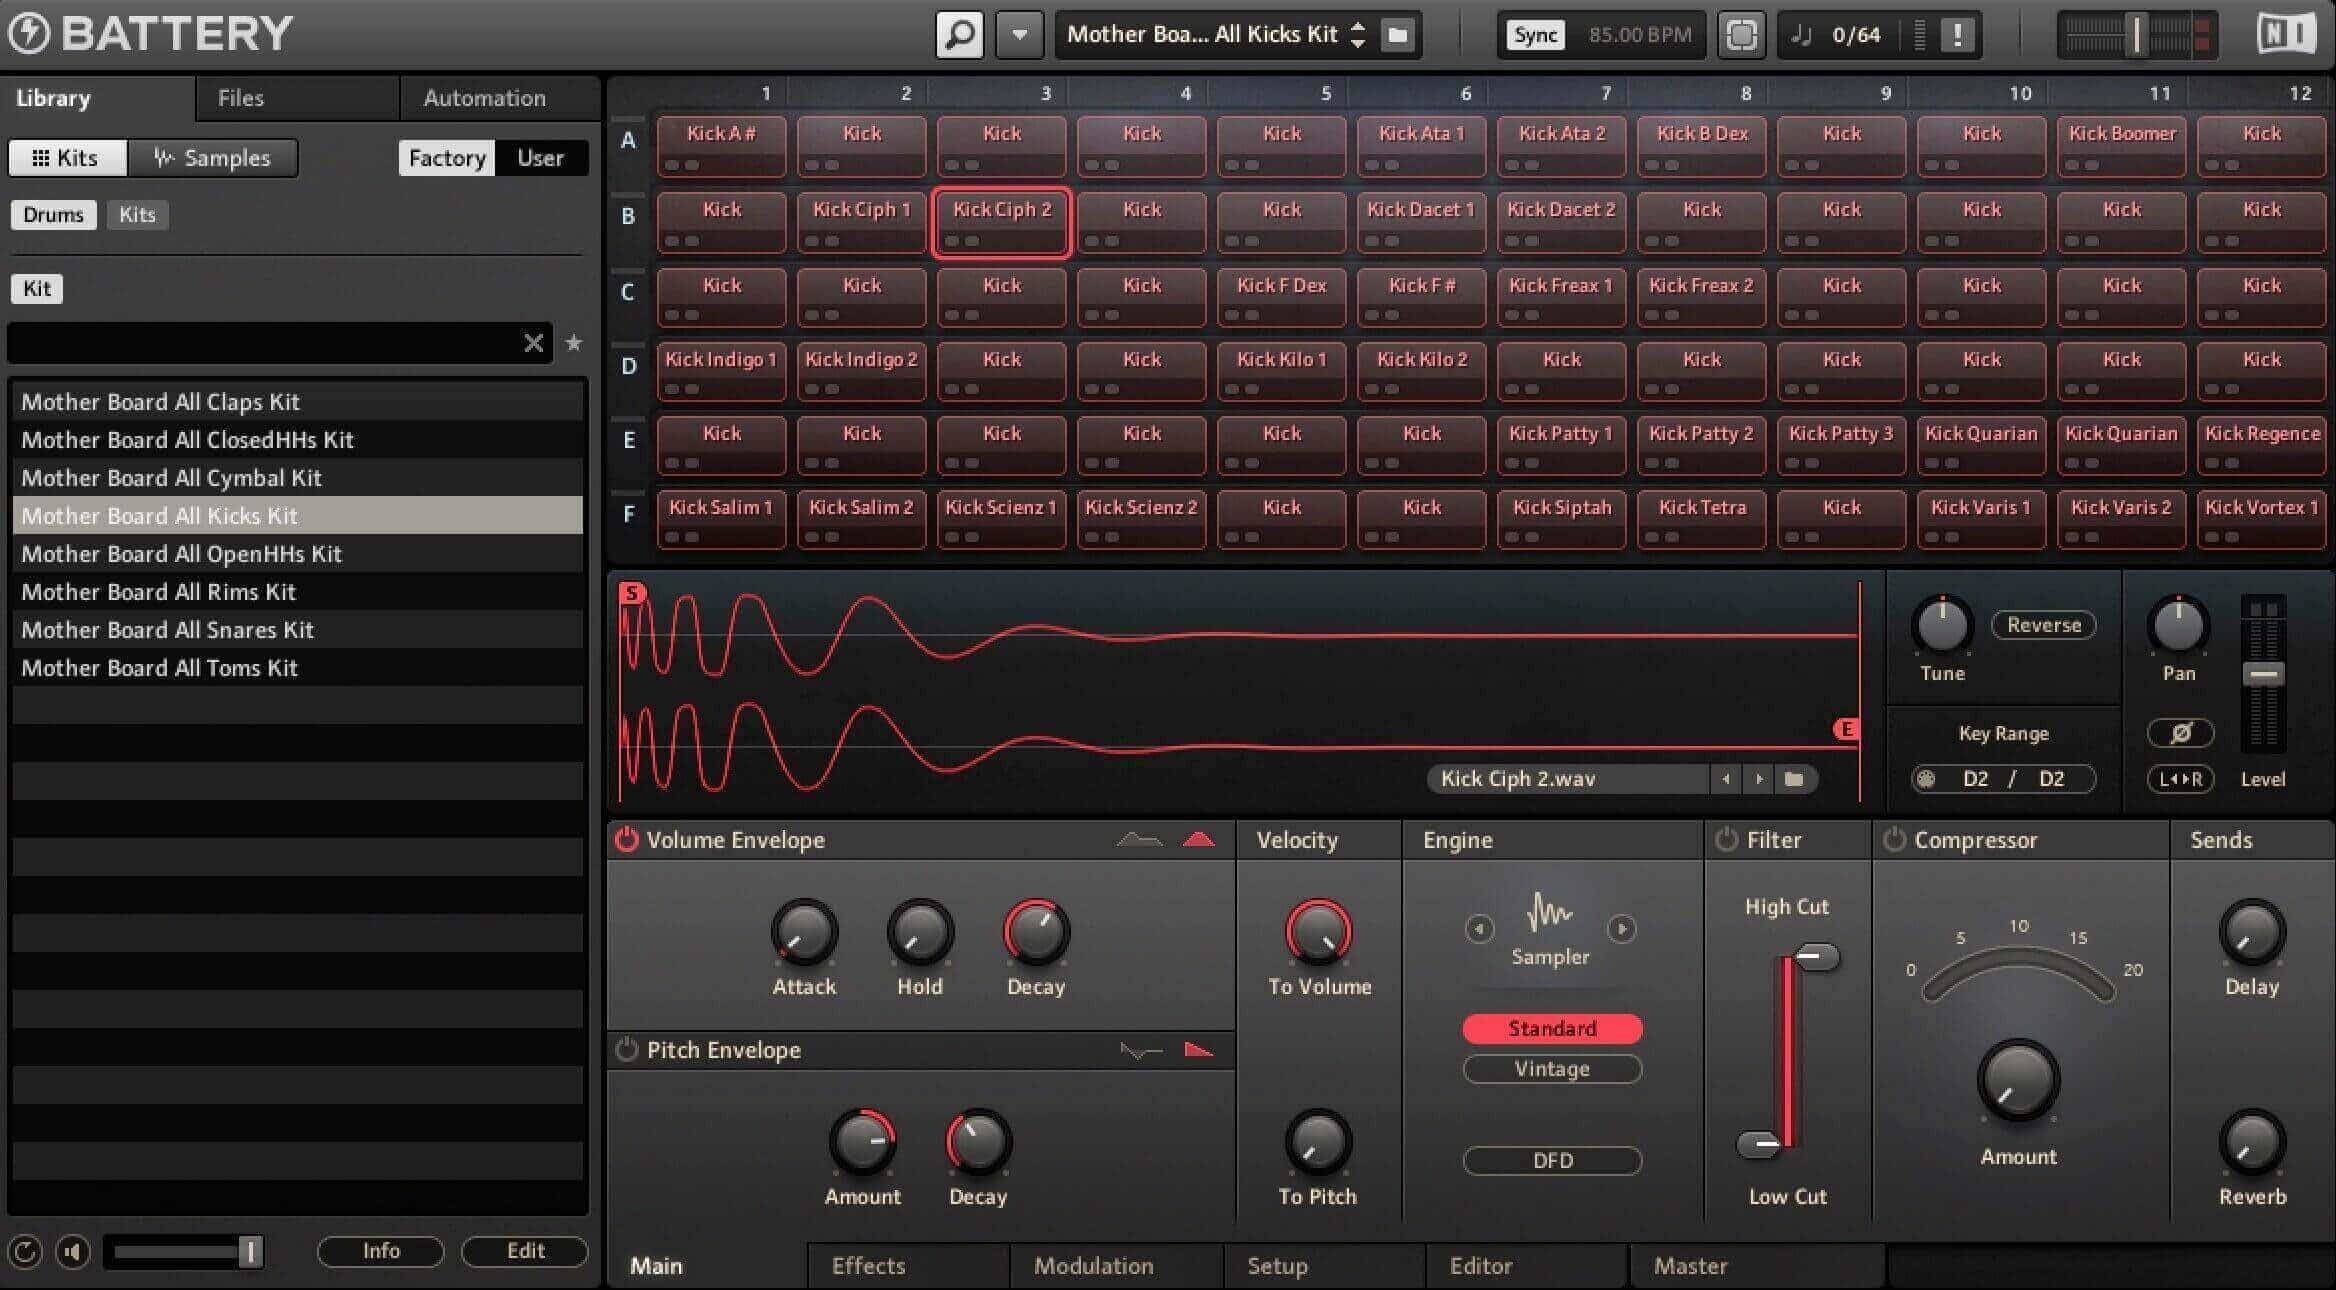Click the folder icon beside Kick Ciph 2.wav
Screen dimensions: 2336x1290
click(1794, 779)
